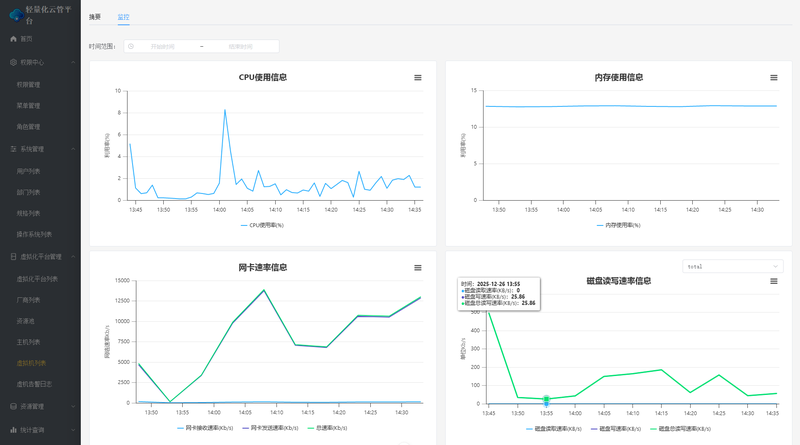
Task: Open the 网卡速率信息 chart hamburger menu
Action: click(418, 268)
